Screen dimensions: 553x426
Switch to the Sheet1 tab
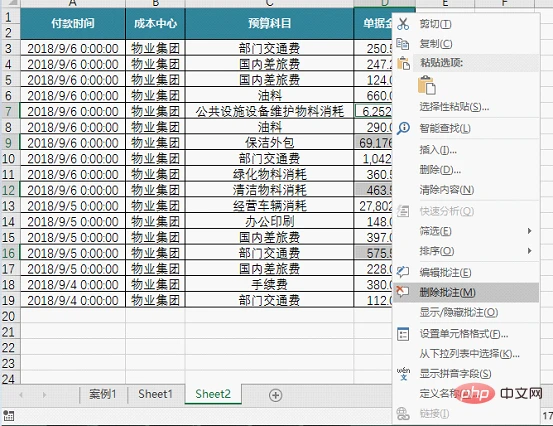pos(155,394)
